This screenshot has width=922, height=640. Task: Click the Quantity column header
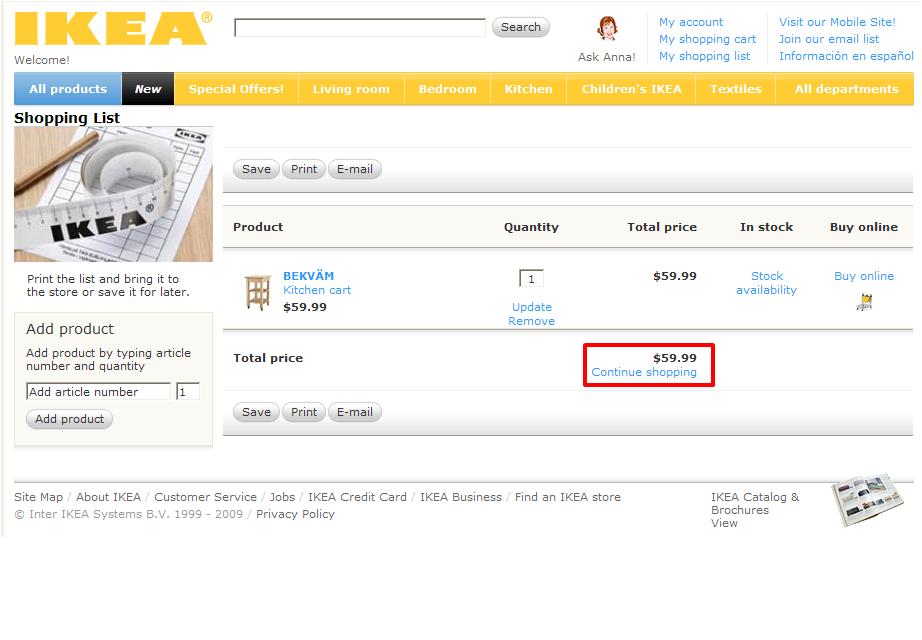(x=531, y=227)
